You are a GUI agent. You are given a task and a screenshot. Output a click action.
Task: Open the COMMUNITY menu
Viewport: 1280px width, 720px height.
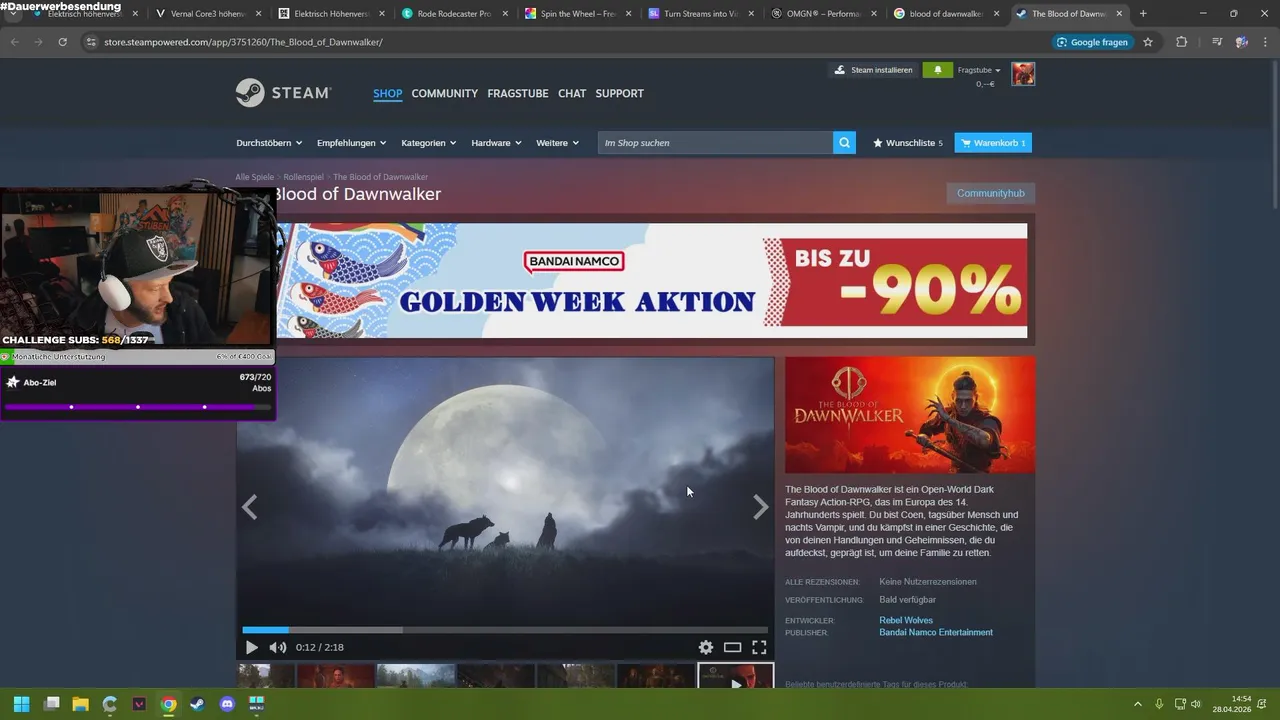coord(444,93)
